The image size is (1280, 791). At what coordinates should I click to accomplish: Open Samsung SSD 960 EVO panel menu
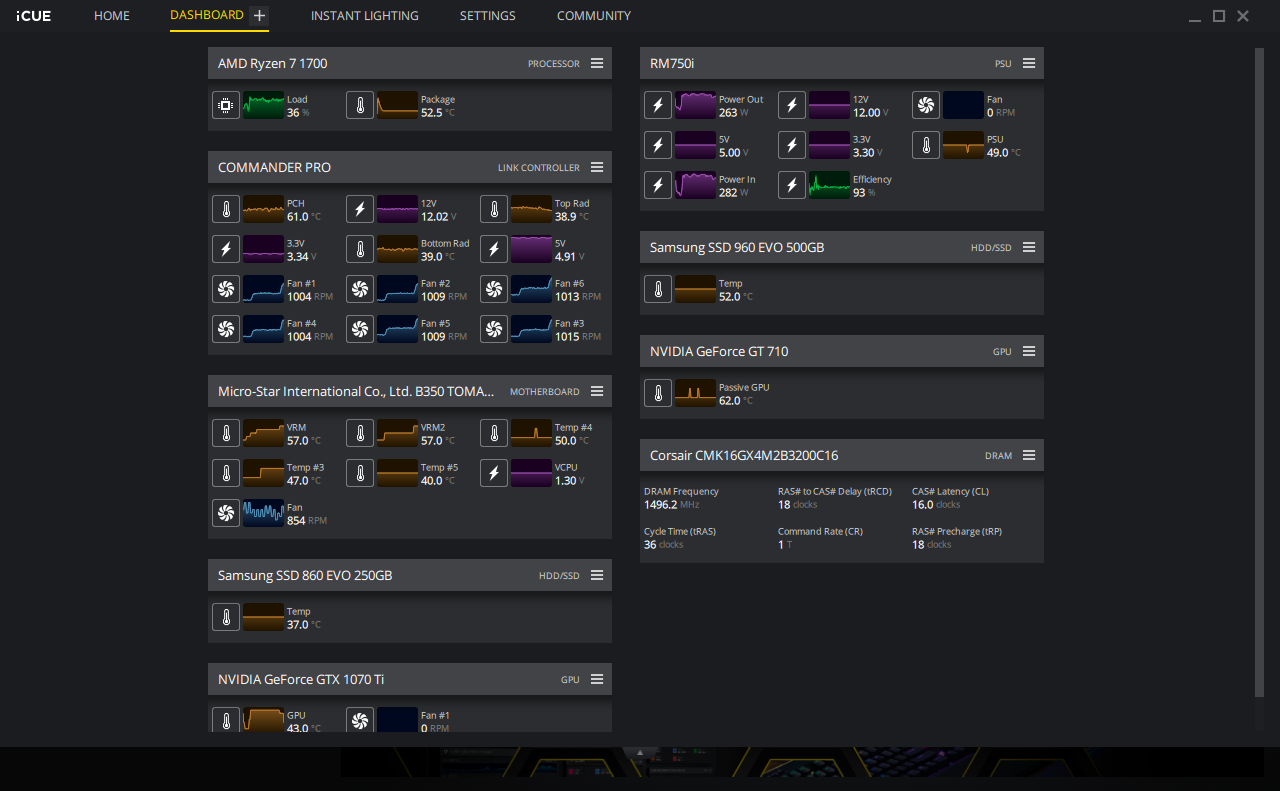pos(1029,247)
